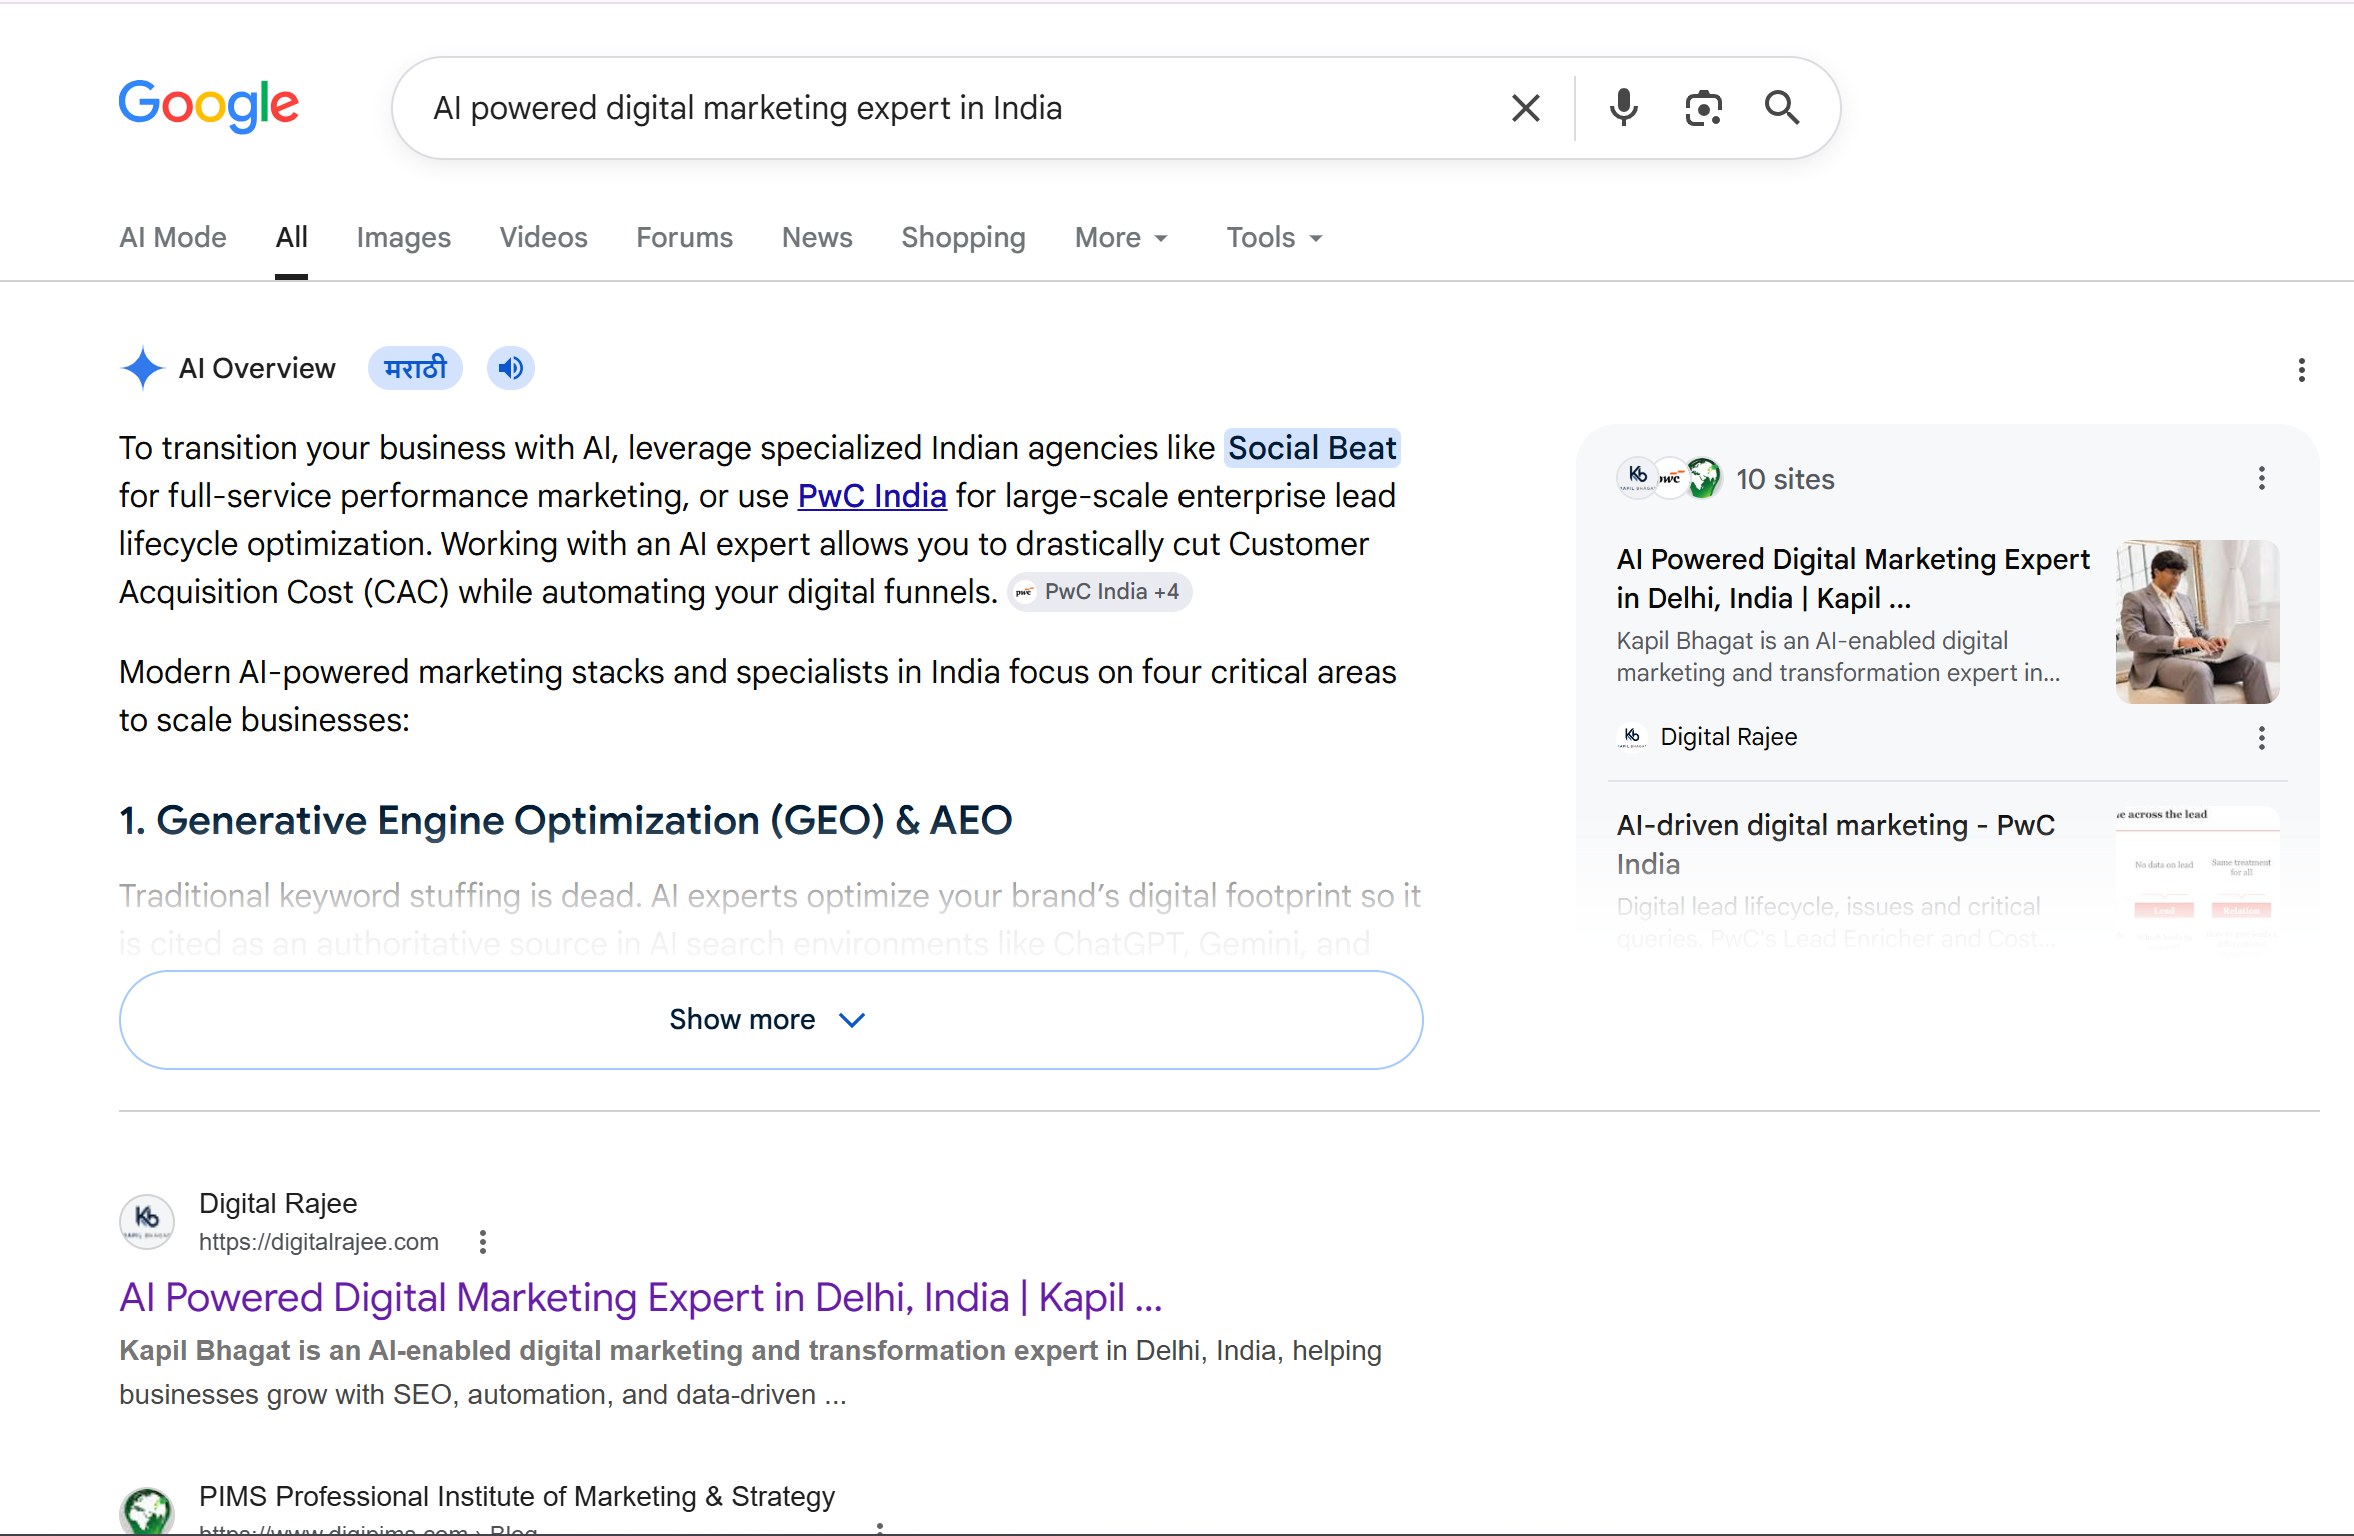Click Digital Rajee favicon in results
The width and height of the screenshot is (2354, 1536).
[x=147, y=1221]
